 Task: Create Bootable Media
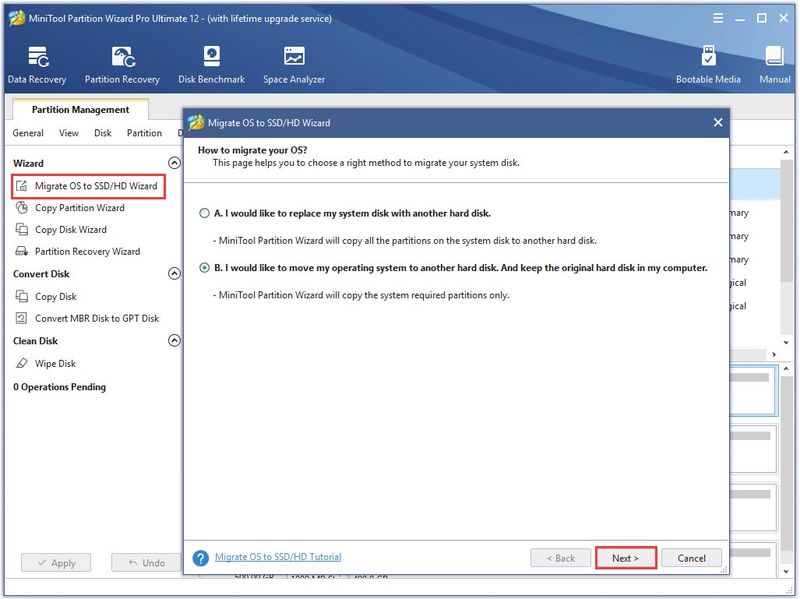[708, 64]
